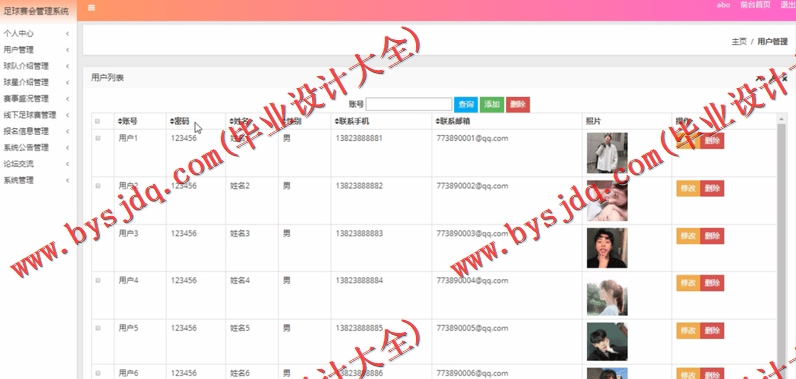
Task: Click the 足球赛会管理系统 title logo
Action: click(x=36, y=11)
